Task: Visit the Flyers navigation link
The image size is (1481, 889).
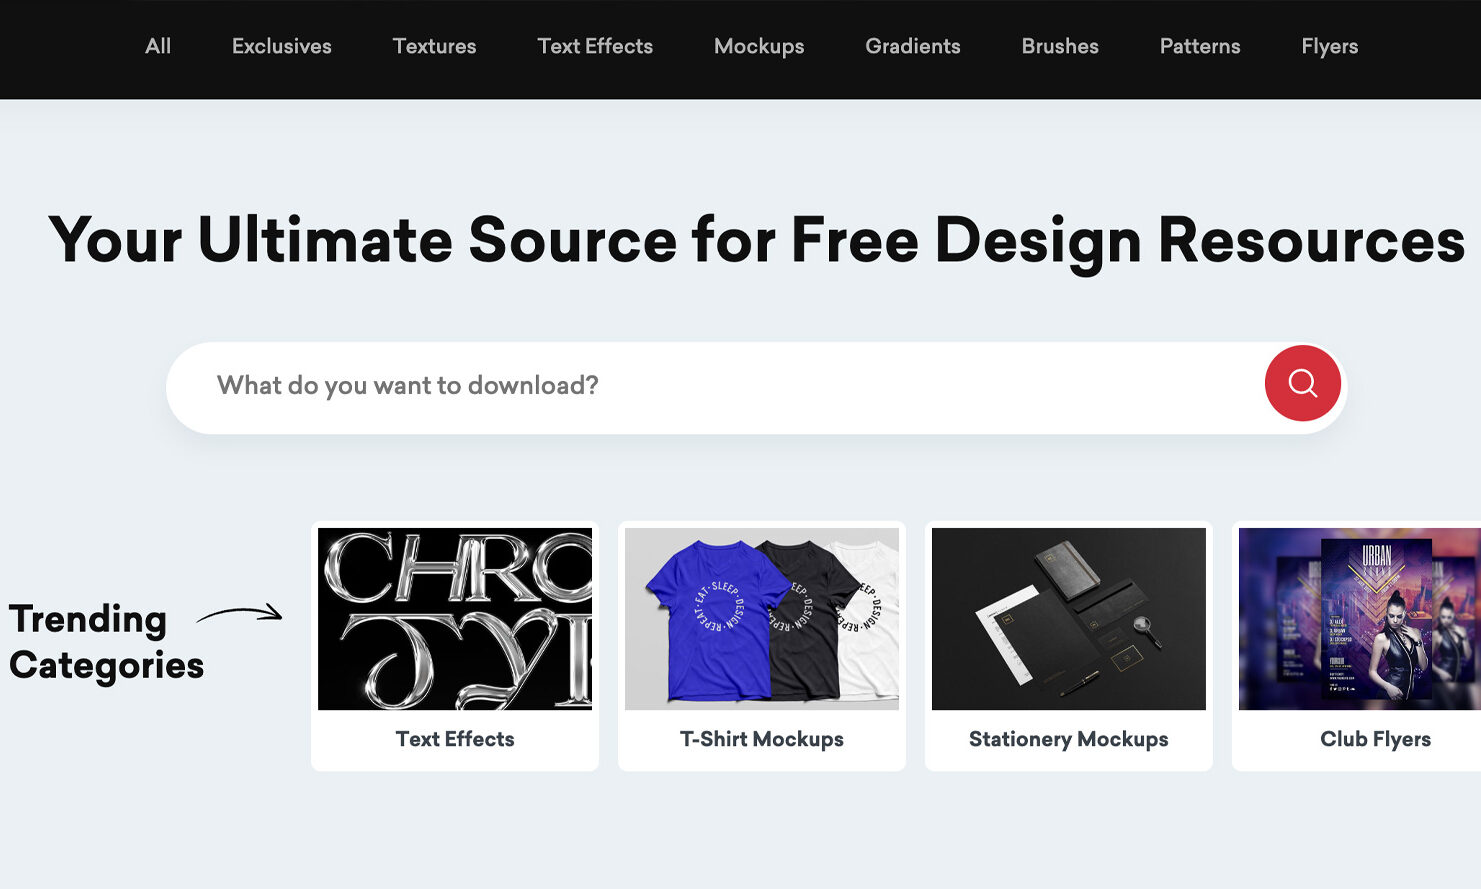Action: click(x=1329, y=46)
